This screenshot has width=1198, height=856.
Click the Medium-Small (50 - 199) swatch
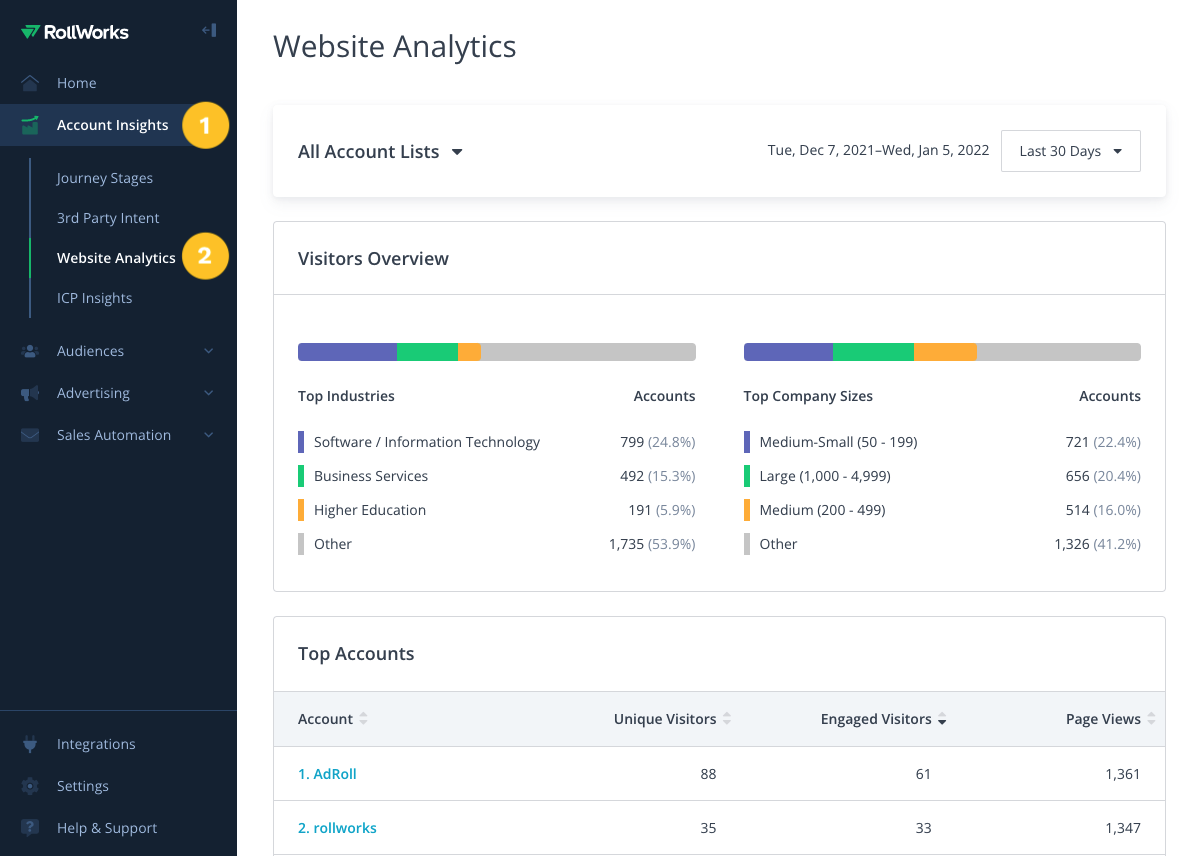click(x=746, y=442)
